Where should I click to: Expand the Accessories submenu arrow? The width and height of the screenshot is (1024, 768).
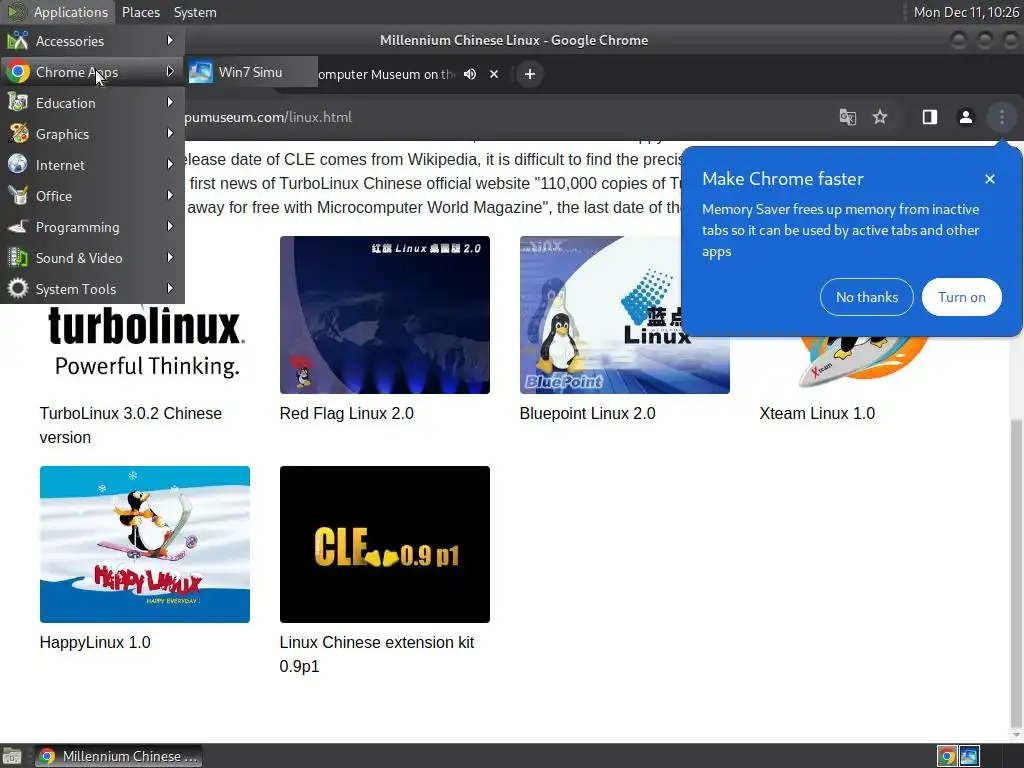point(170,40)
